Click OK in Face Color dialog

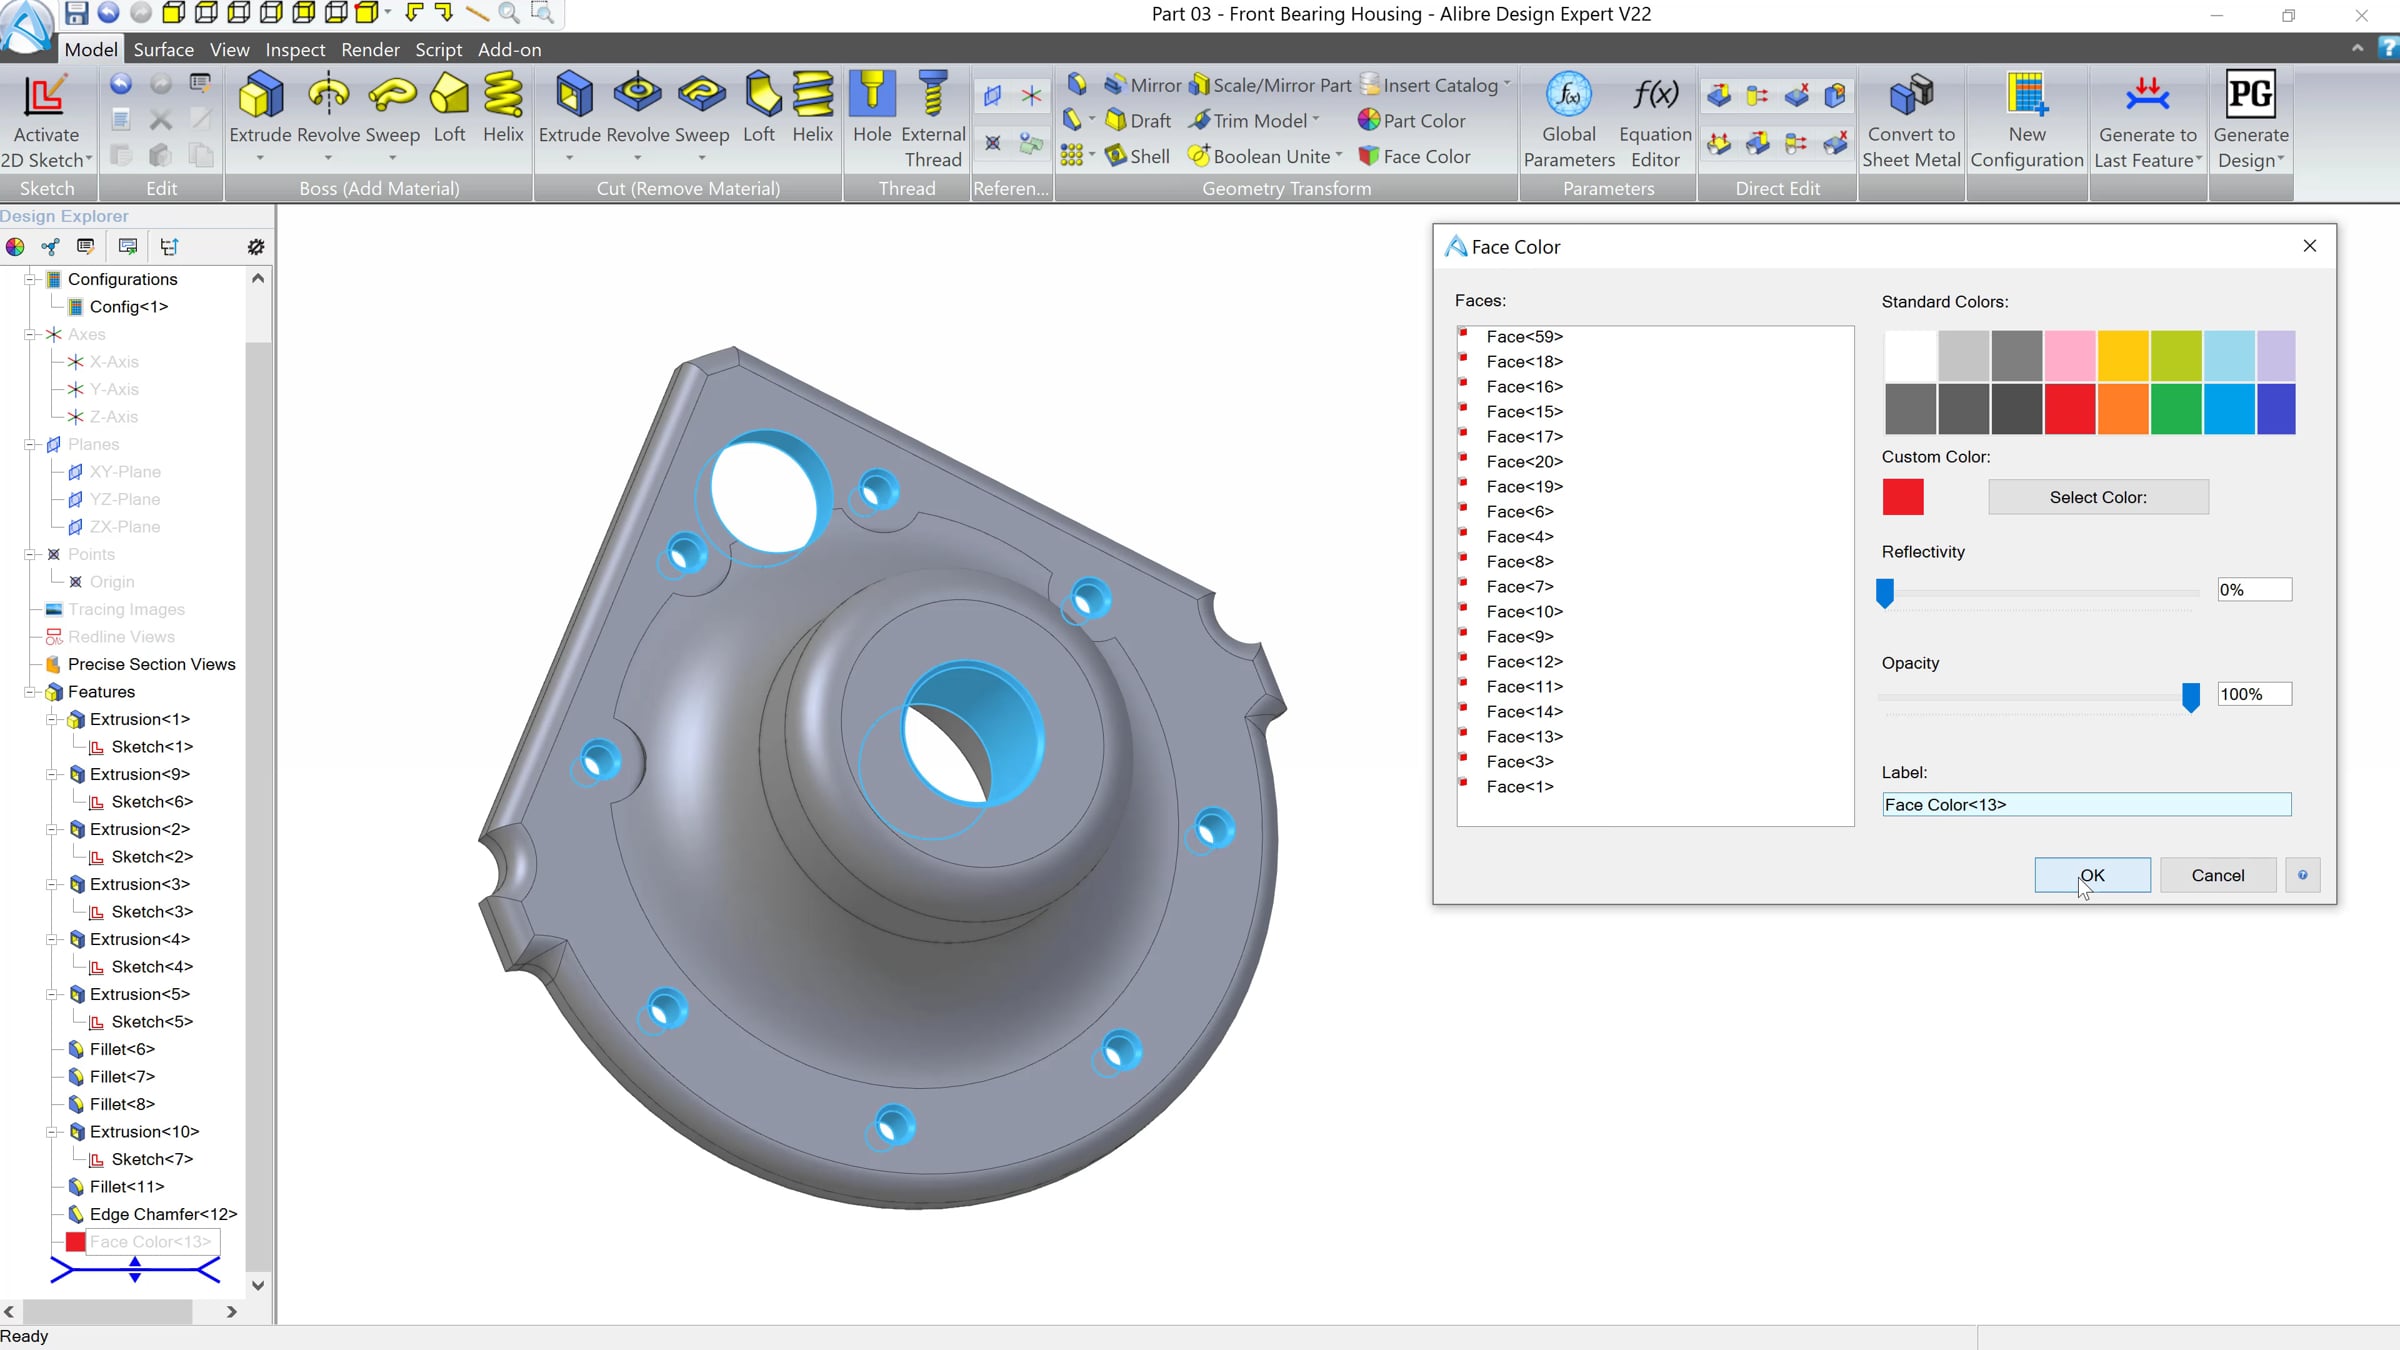tap(2092, 875)
